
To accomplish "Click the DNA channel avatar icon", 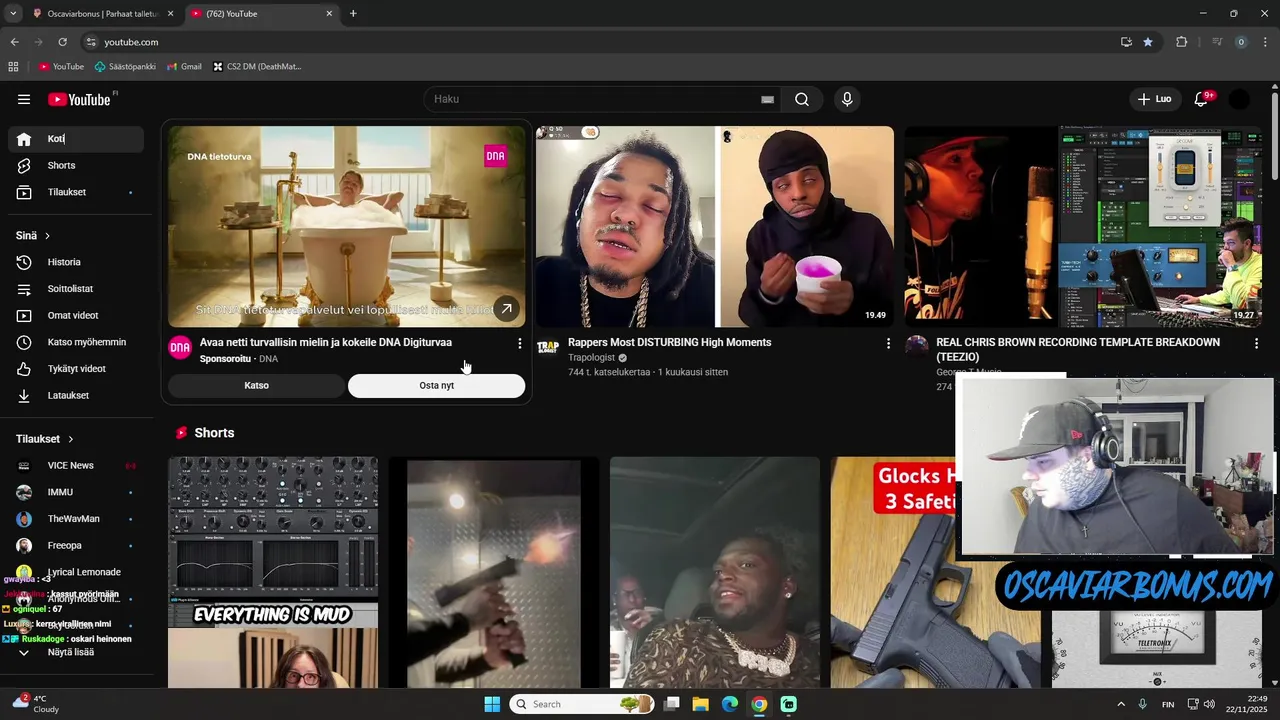I will (x=180, y=347).
